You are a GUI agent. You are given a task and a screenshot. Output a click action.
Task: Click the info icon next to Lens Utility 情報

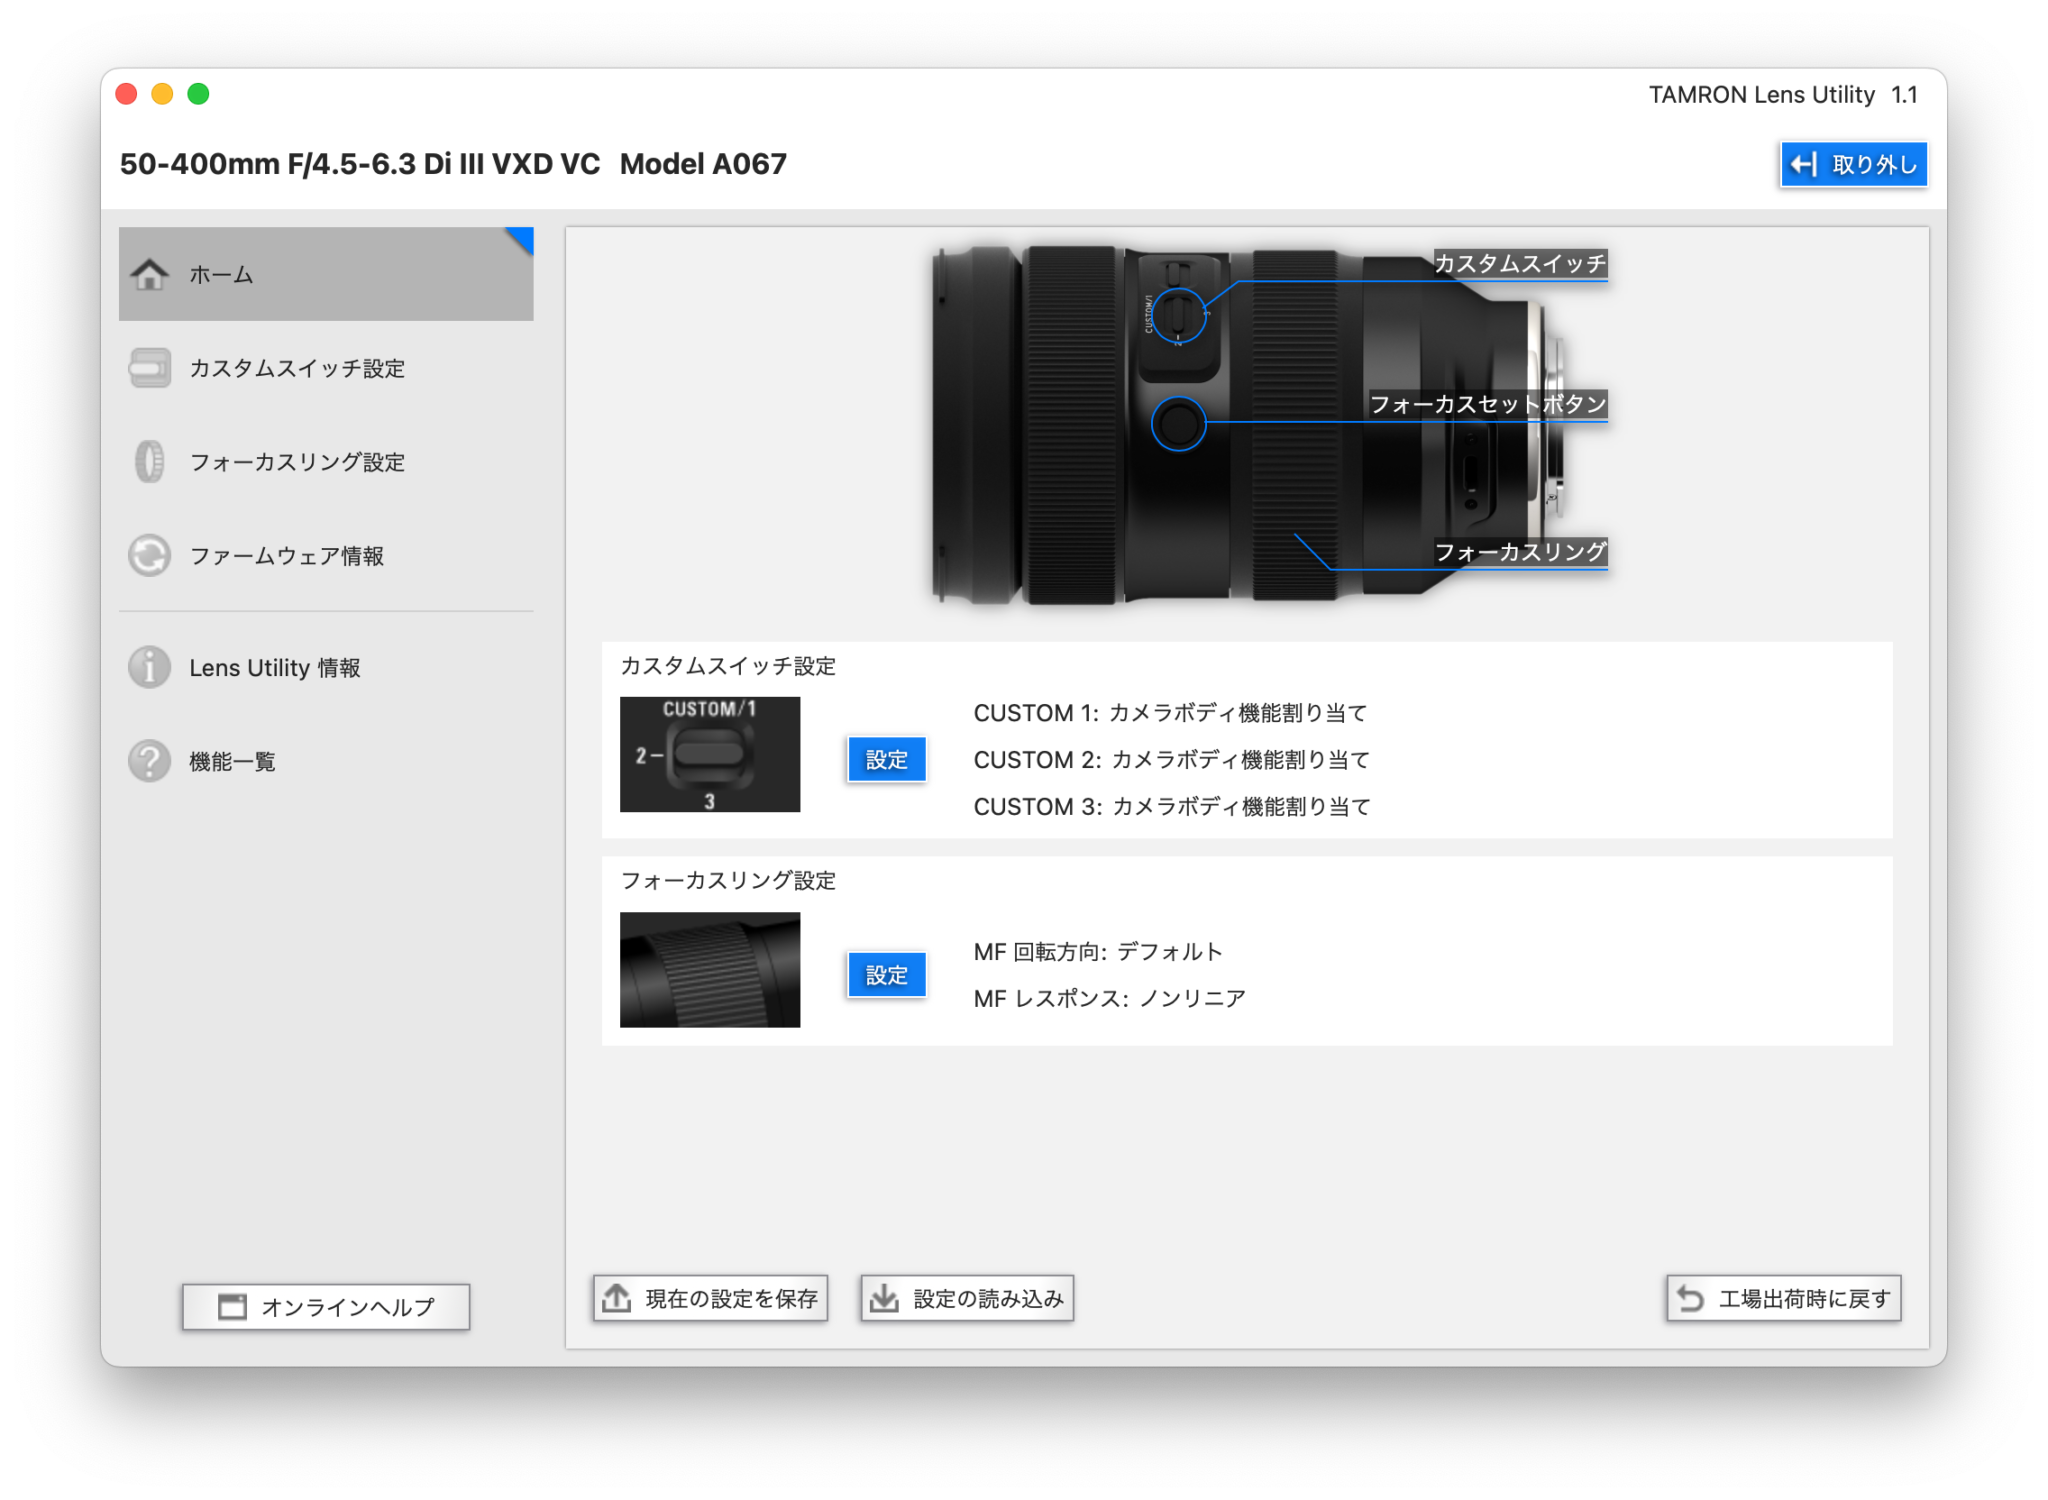tap(150, 667)
